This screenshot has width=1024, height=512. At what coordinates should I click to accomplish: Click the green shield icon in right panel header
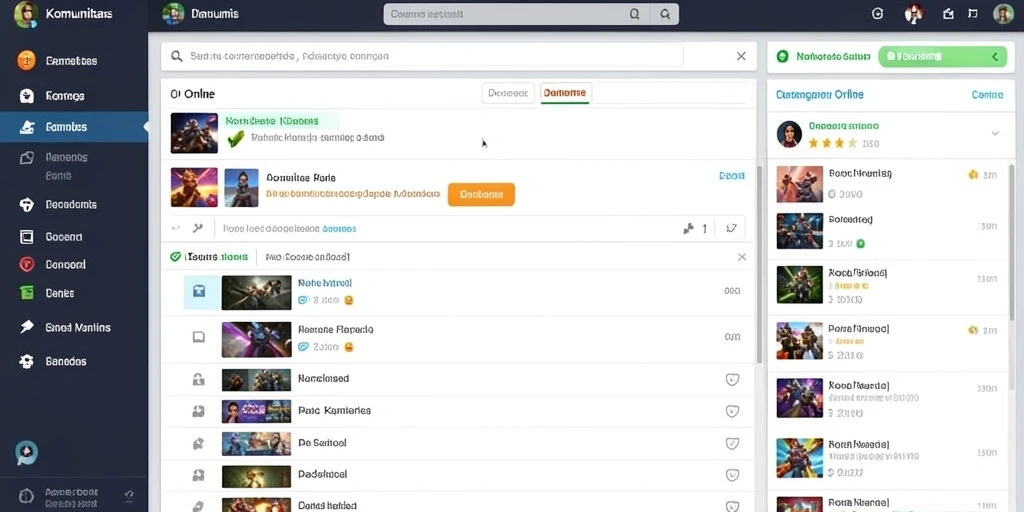pos(782,57)
